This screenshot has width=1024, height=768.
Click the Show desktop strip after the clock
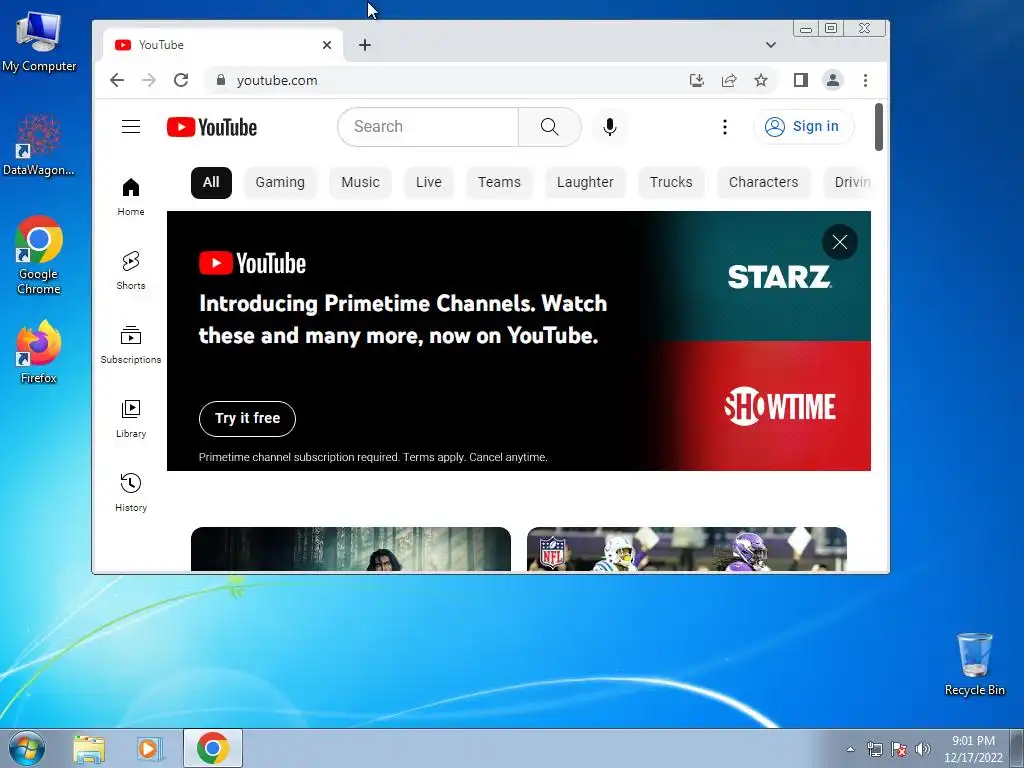[x=1017, y=749]
